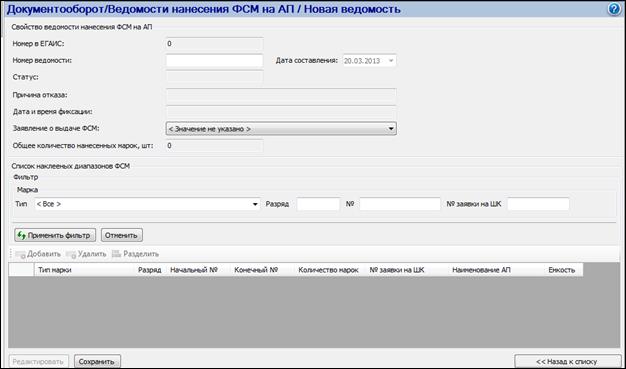
Task: Sort by Количество марок column header
Action: click(x=330, y=270)
